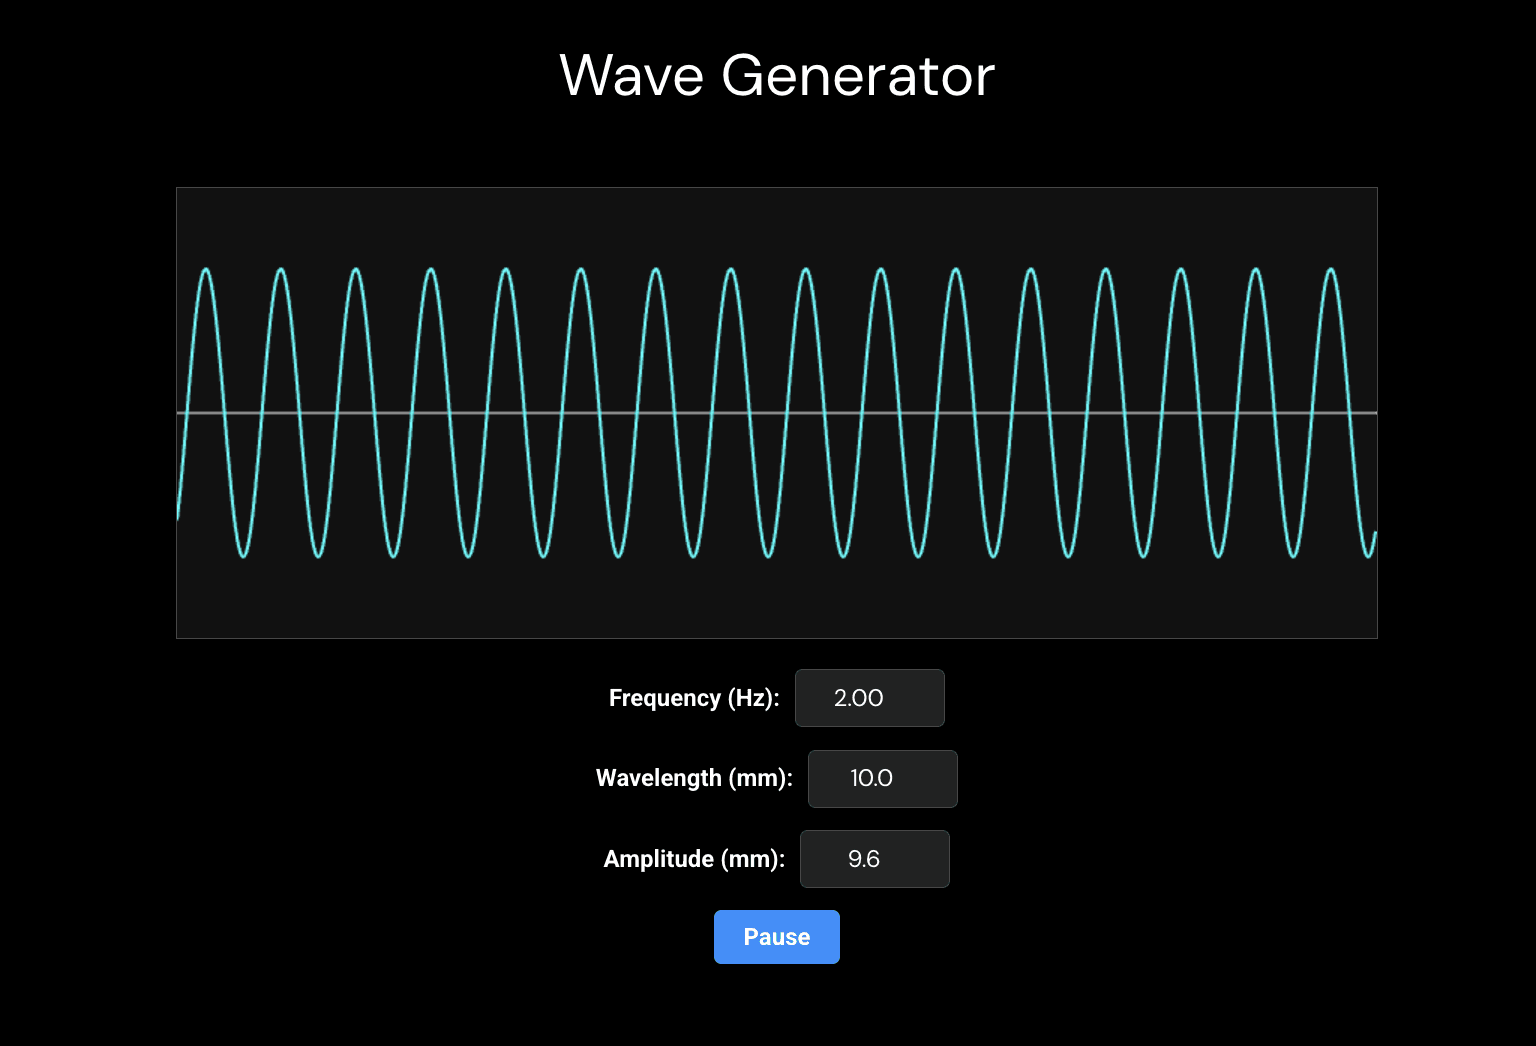
Task: Click the "Frequency (Hz):" label text
Action: 693,698
